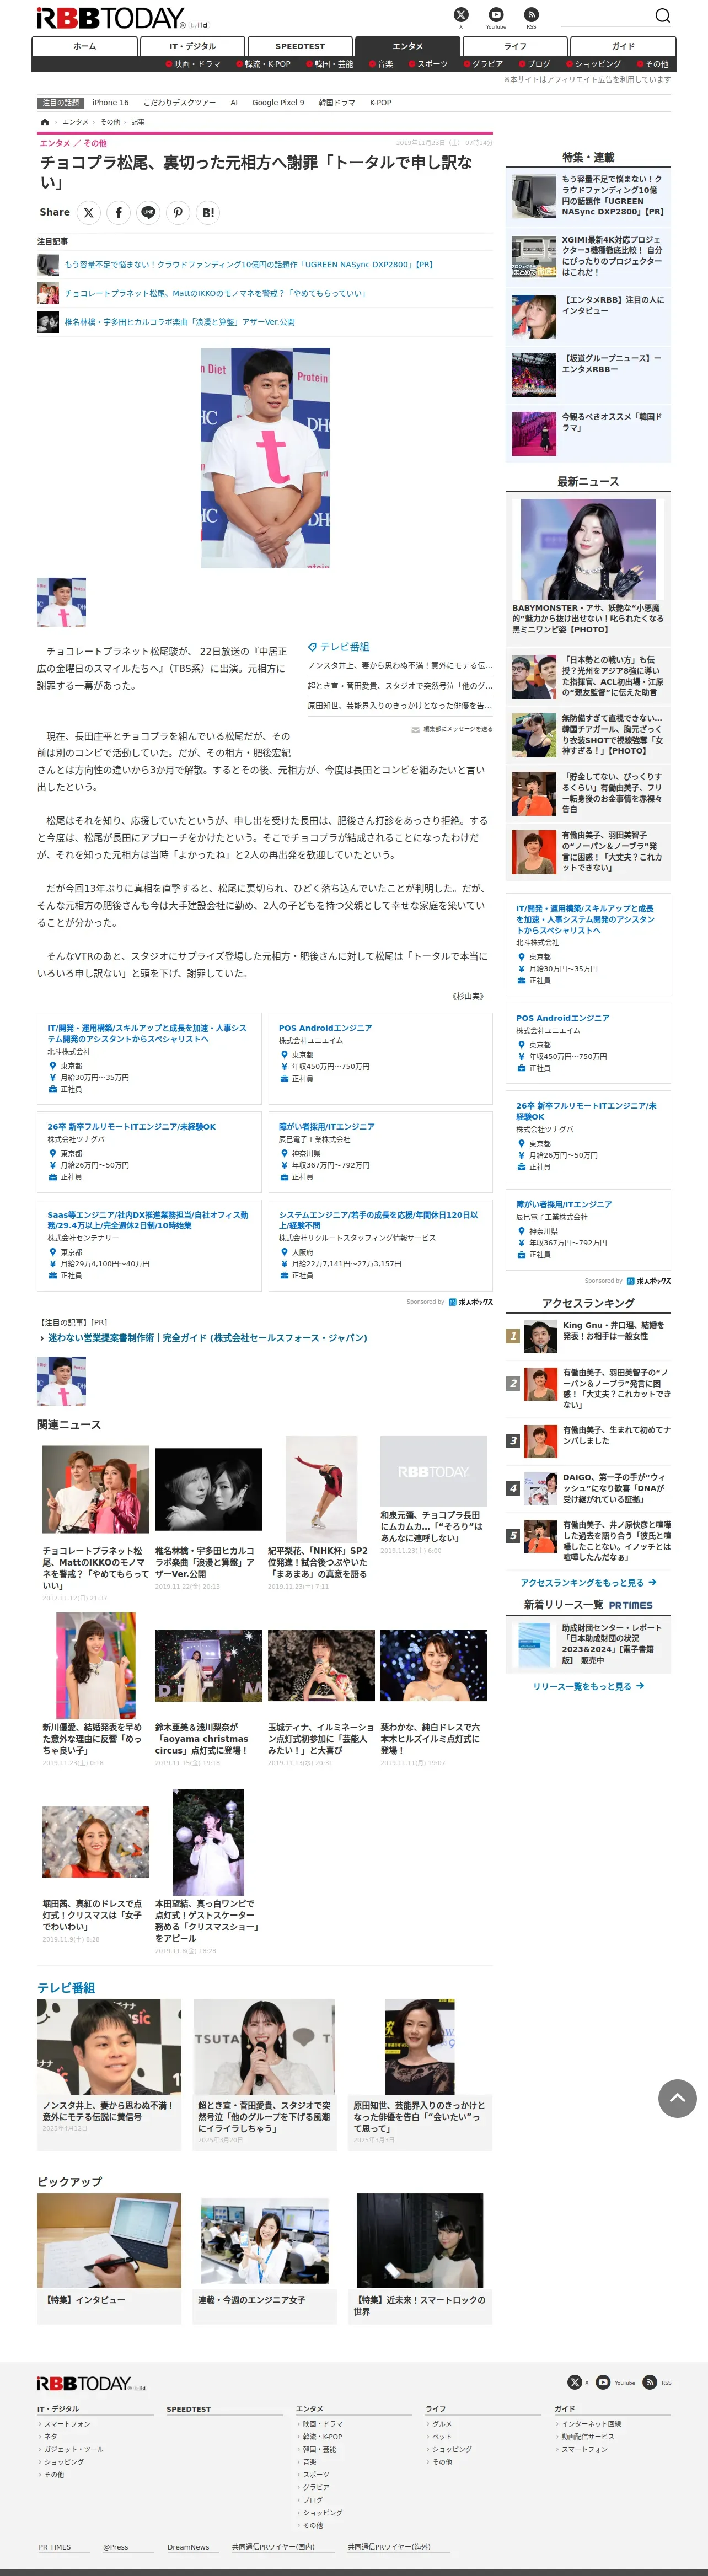Open the RSS icon in top header

pos(531,14)
